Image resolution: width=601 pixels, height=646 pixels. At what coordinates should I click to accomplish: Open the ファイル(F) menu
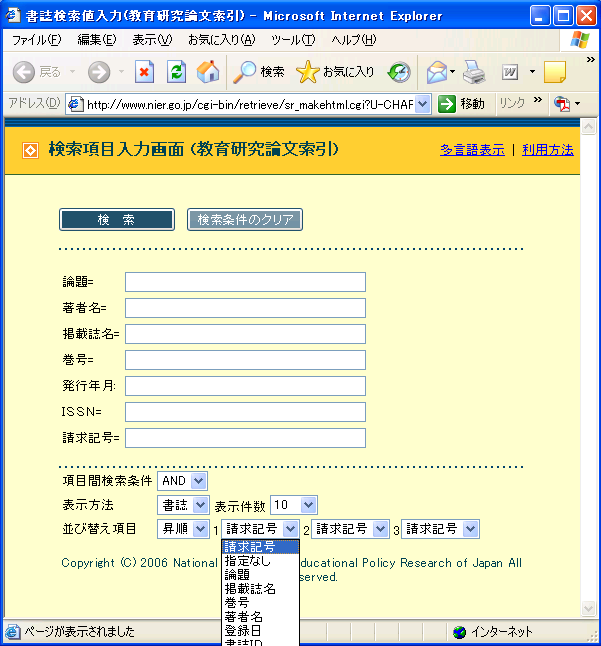point(37,40)
